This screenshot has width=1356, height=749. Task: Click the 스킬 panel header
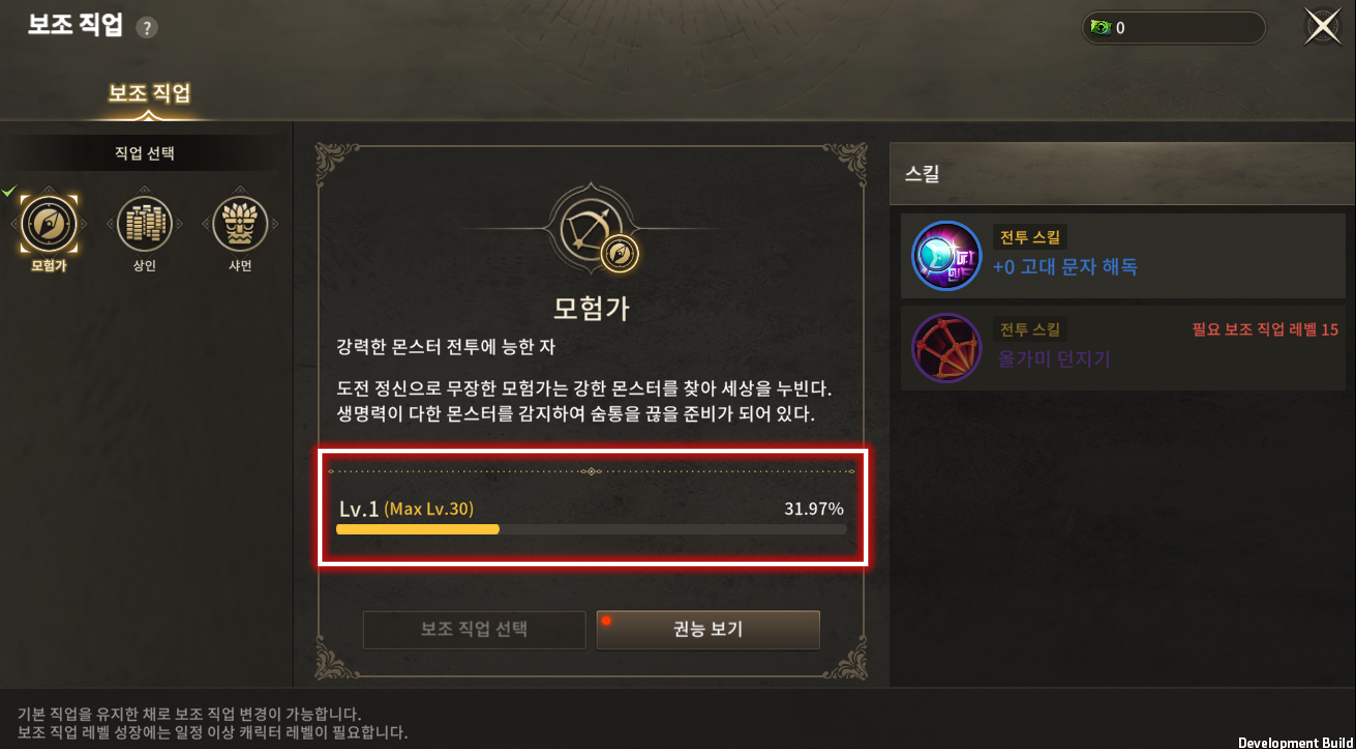[1122, 174]
